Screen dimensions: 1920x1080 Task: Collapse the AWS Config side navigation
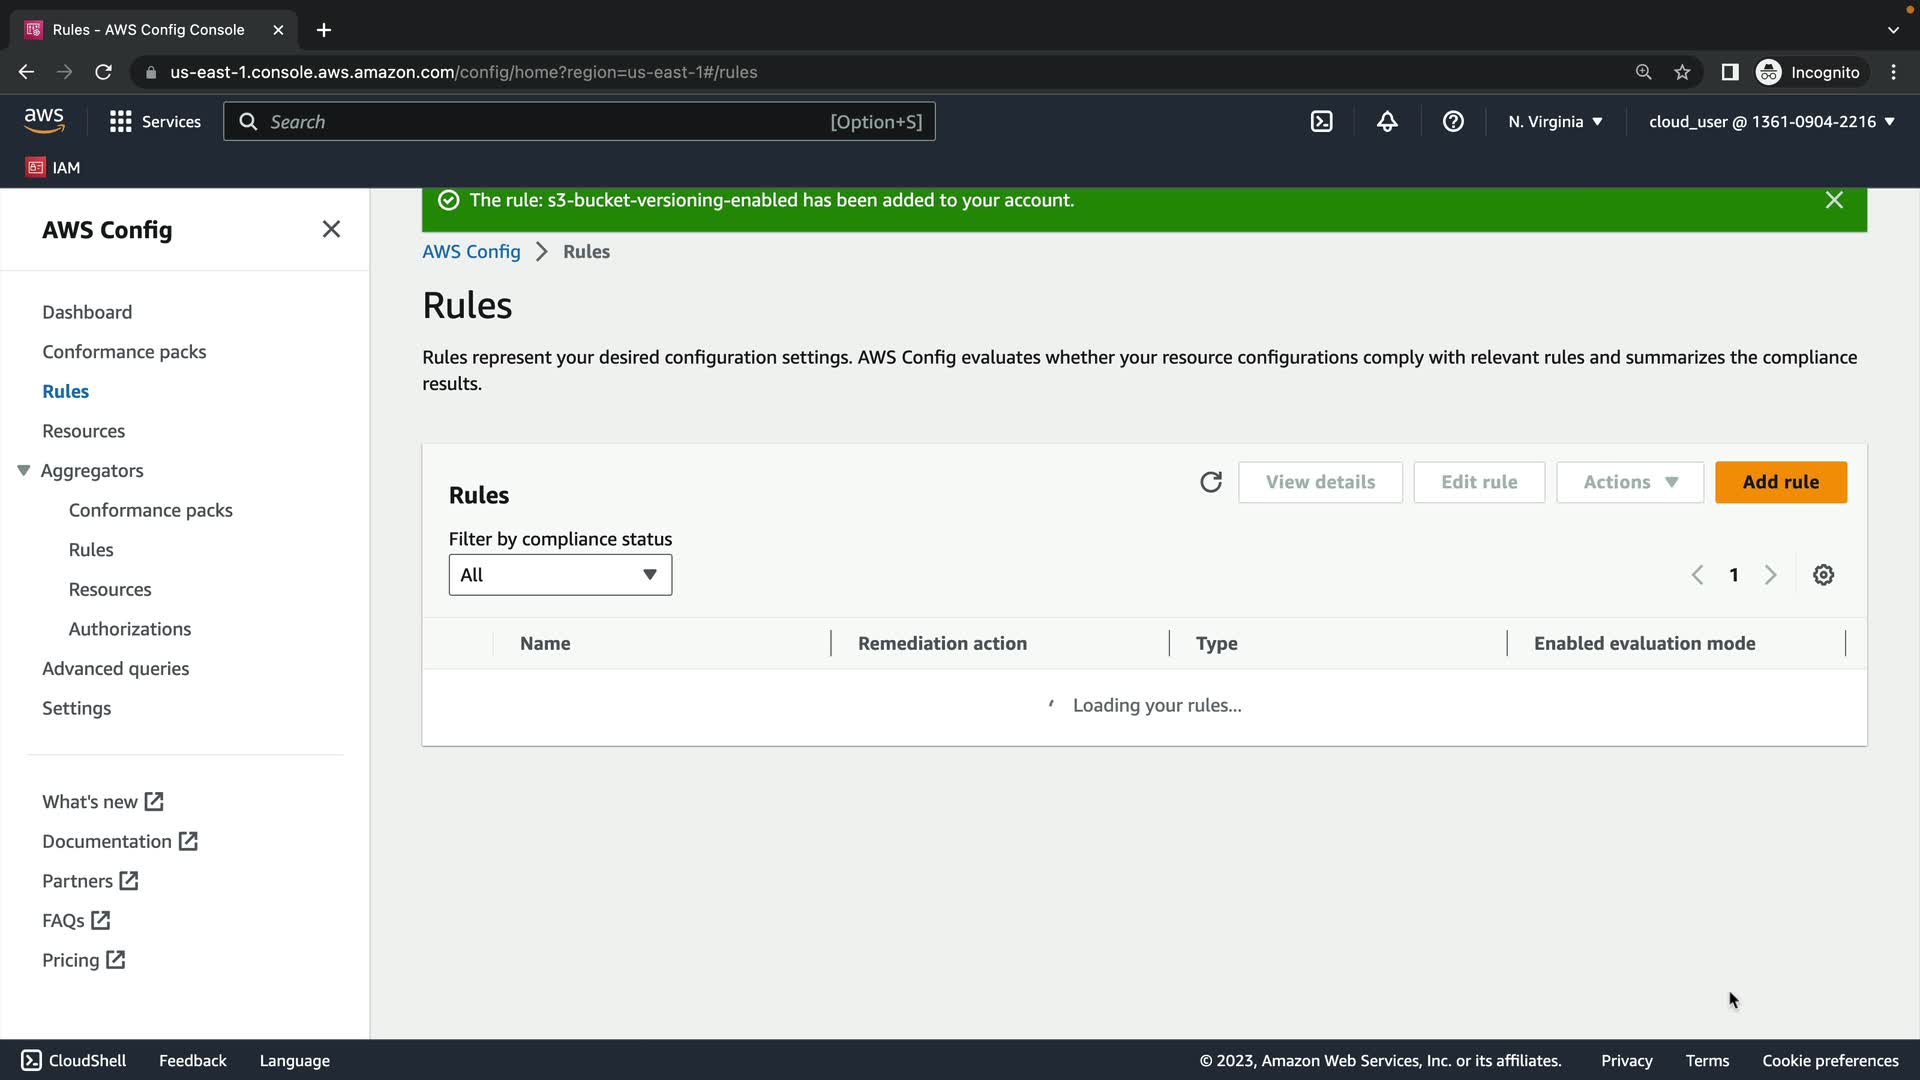click(331, 229)
